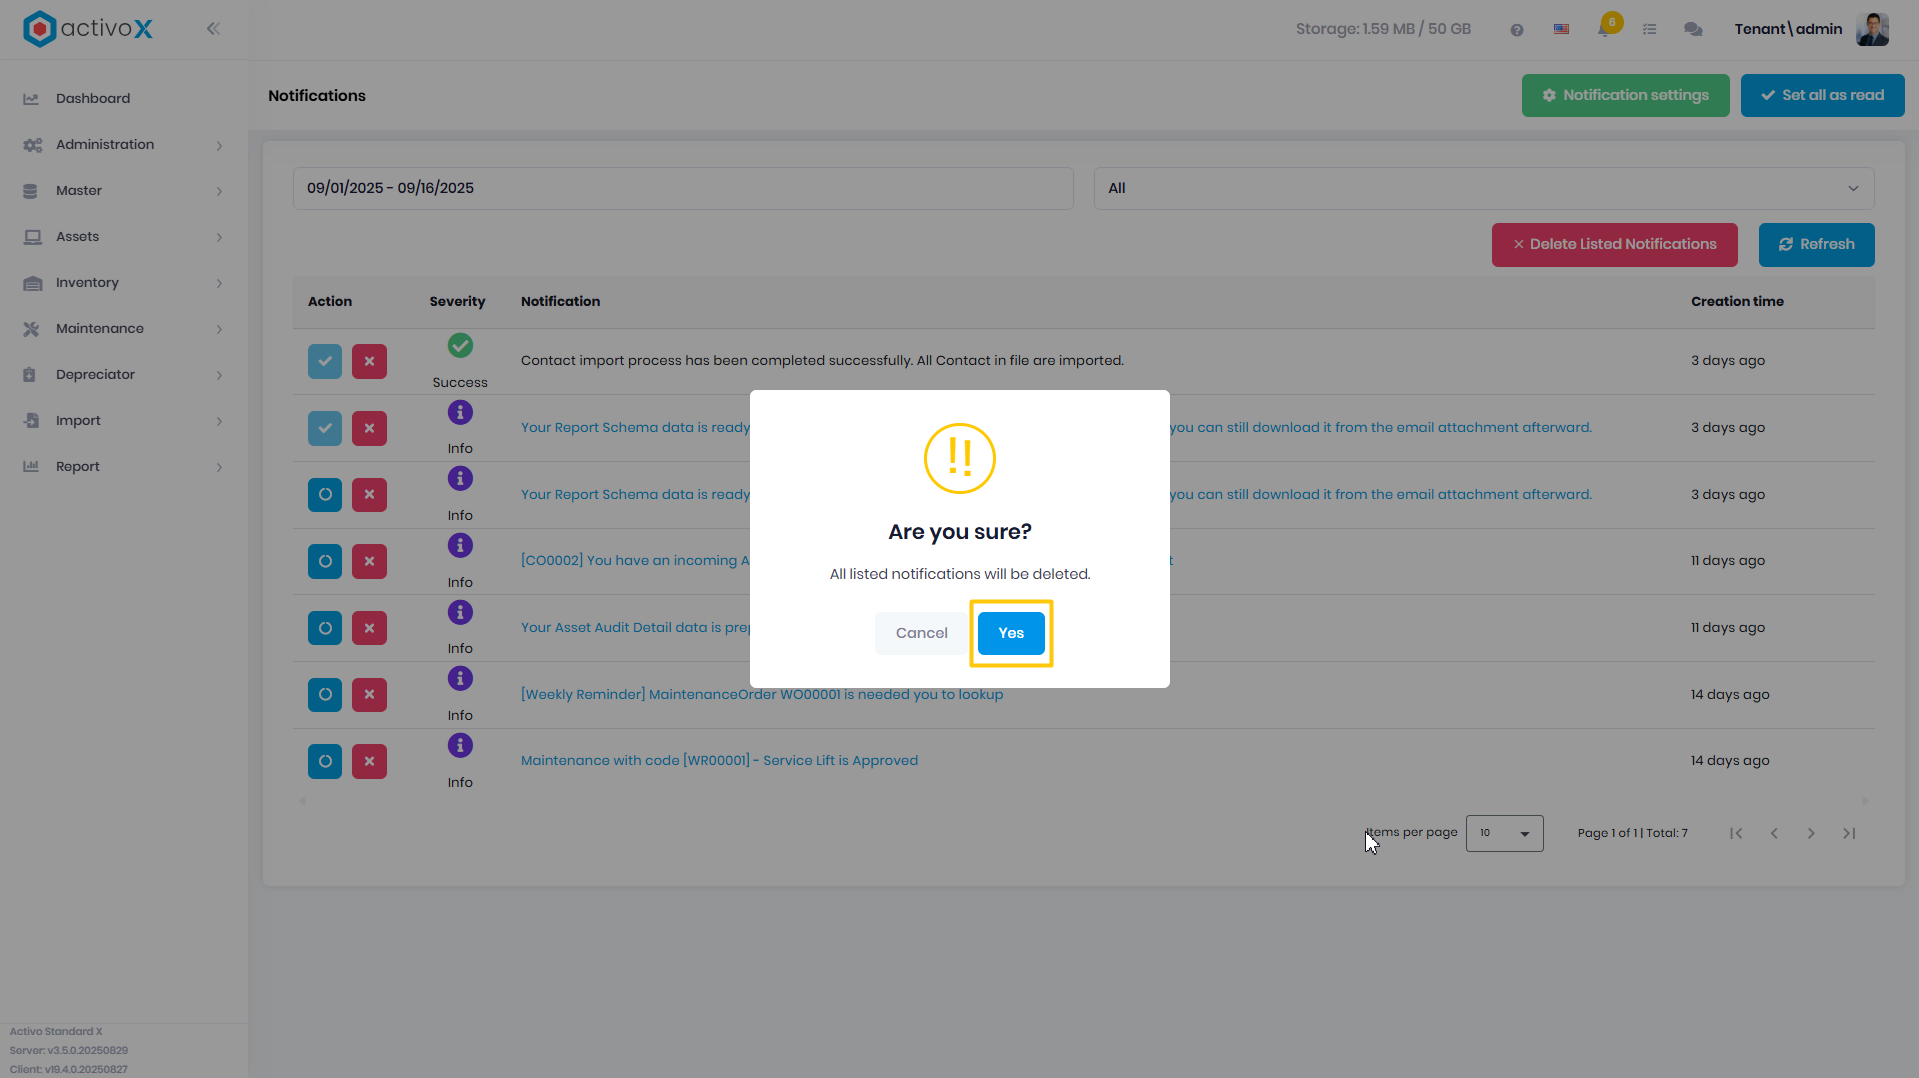Click Delete Listed Notifications button
Viewport: 1919px width, 1078px height.
(x=1614, y=244)
